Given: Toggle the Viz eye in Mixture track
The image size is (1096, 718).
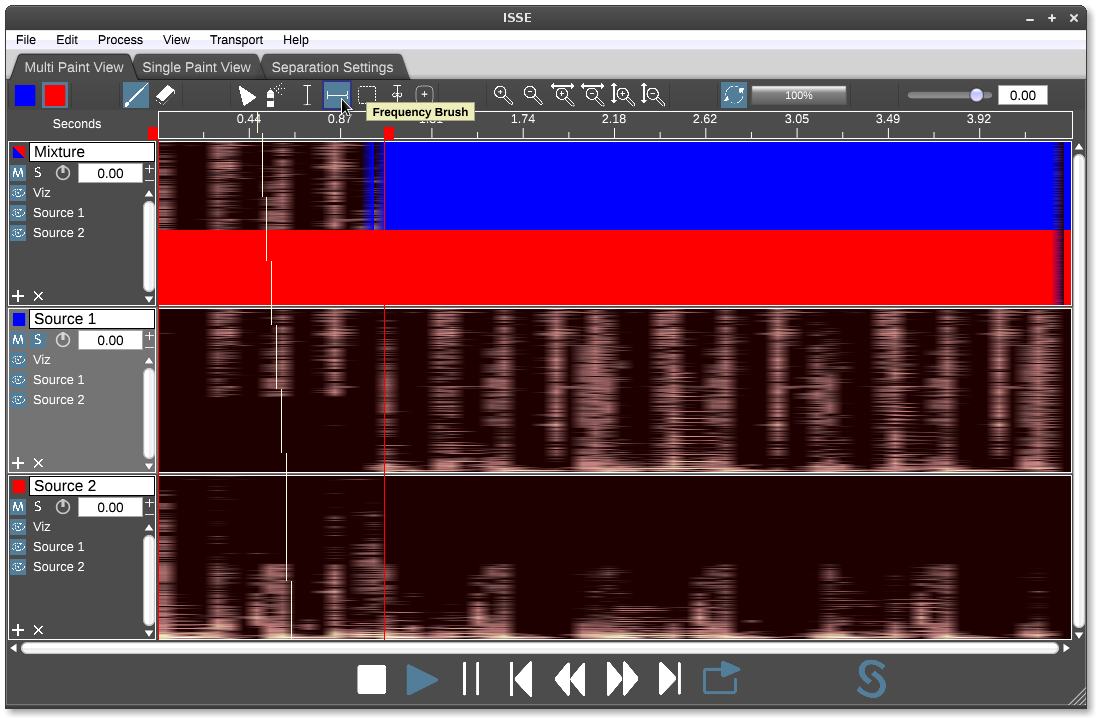Looking at the screenshot, I should pos(18,193).
